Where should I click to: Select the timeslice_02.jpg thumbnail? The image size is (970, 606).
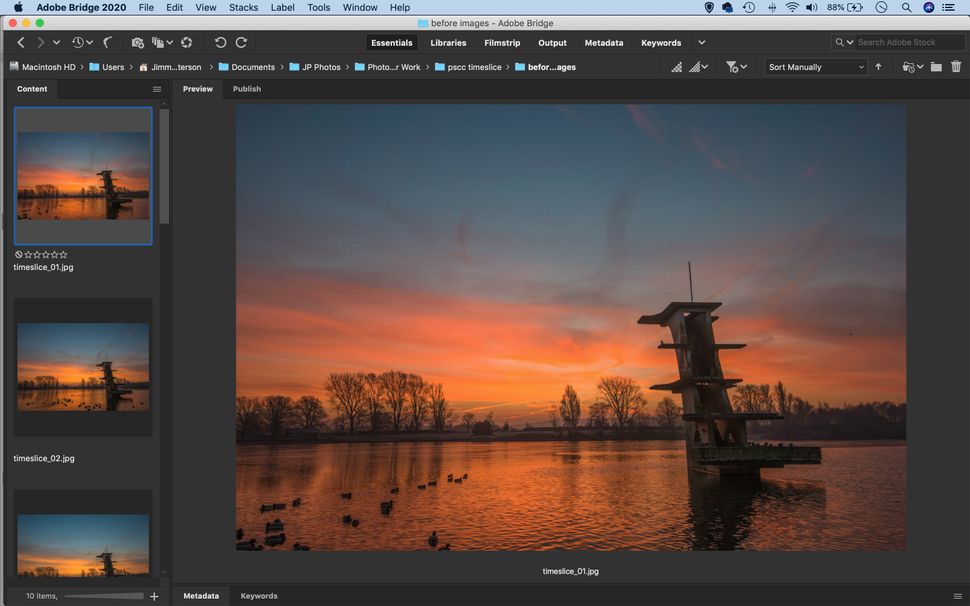(82, 367)
